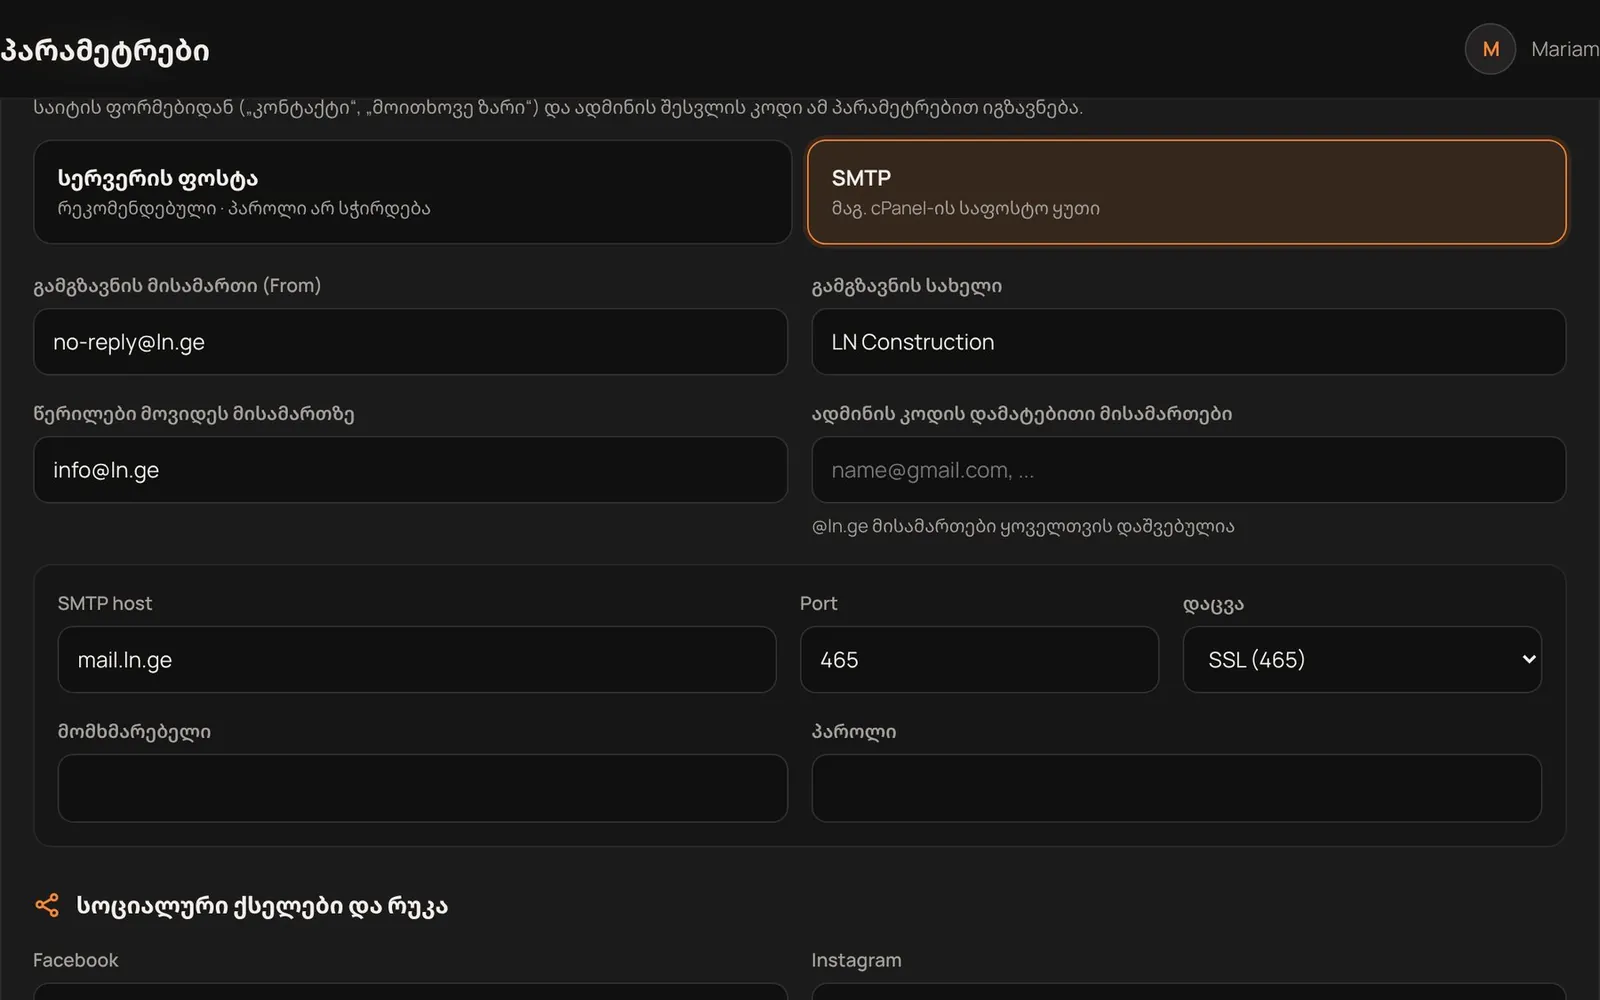Viewport: 1600px width, 1000px height.
Task: Edit the From address field no-reply@ln.ge
Action: click(410, 342)
